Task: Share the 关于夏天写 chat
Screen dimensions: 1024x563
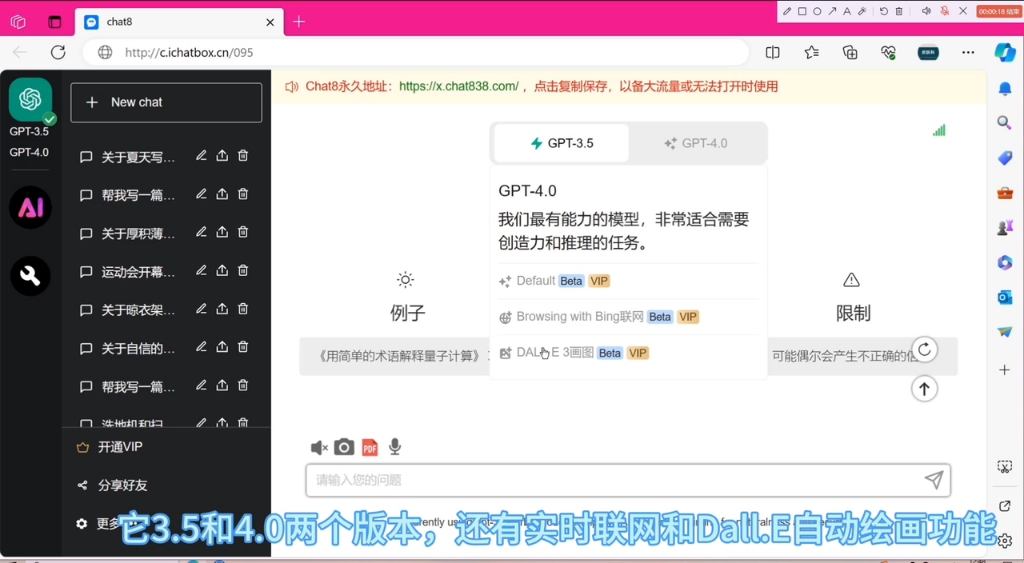Action: 222,155
